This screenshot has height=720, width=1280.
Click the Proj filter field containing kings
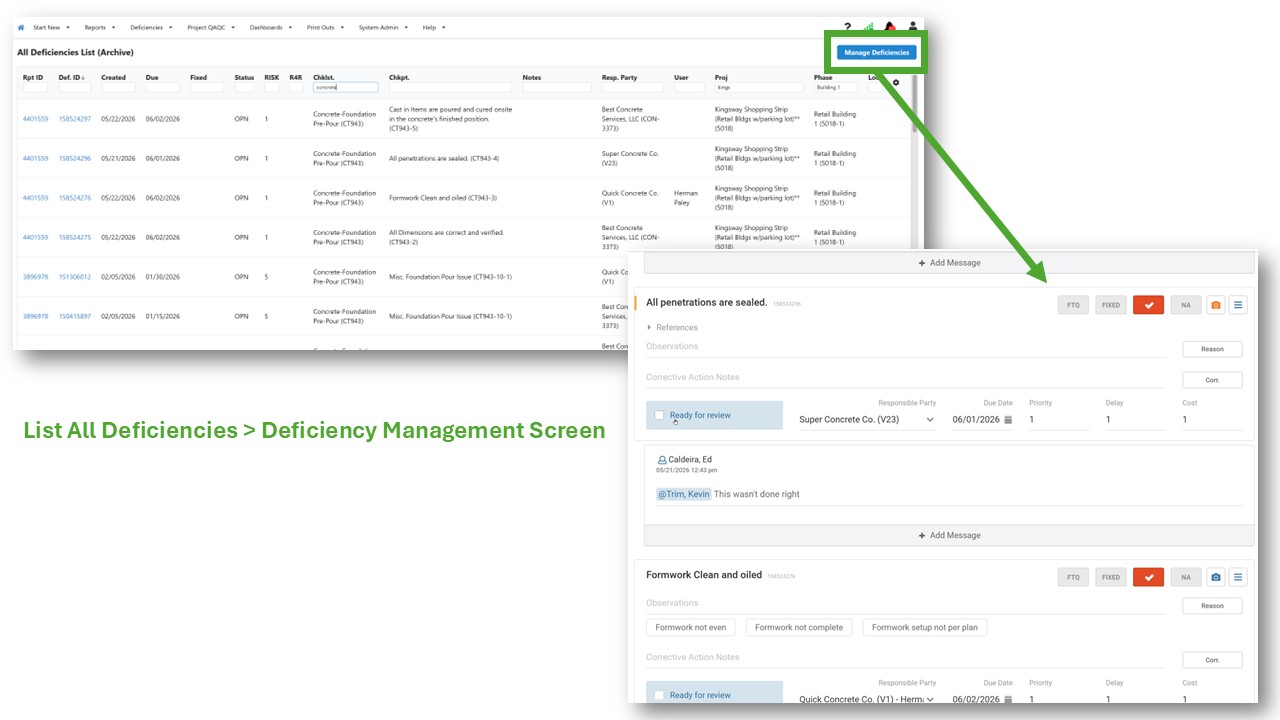click(759, 88)
